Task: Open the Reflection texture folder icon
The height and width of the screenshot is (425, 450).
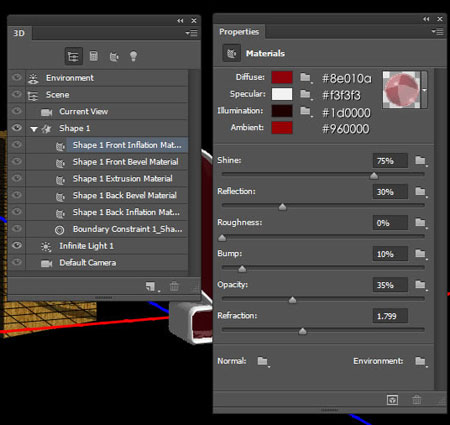Action: 420,191
